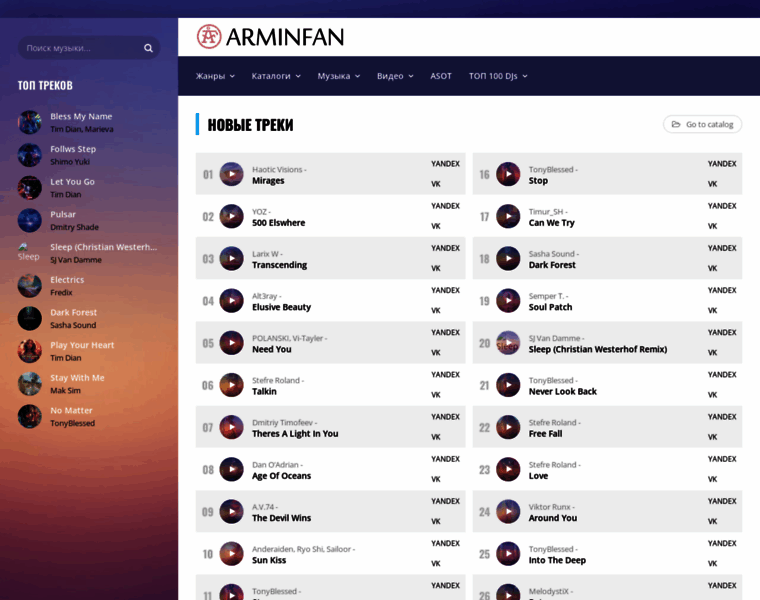Open Bless My Name in top tracks

(81, 116)
